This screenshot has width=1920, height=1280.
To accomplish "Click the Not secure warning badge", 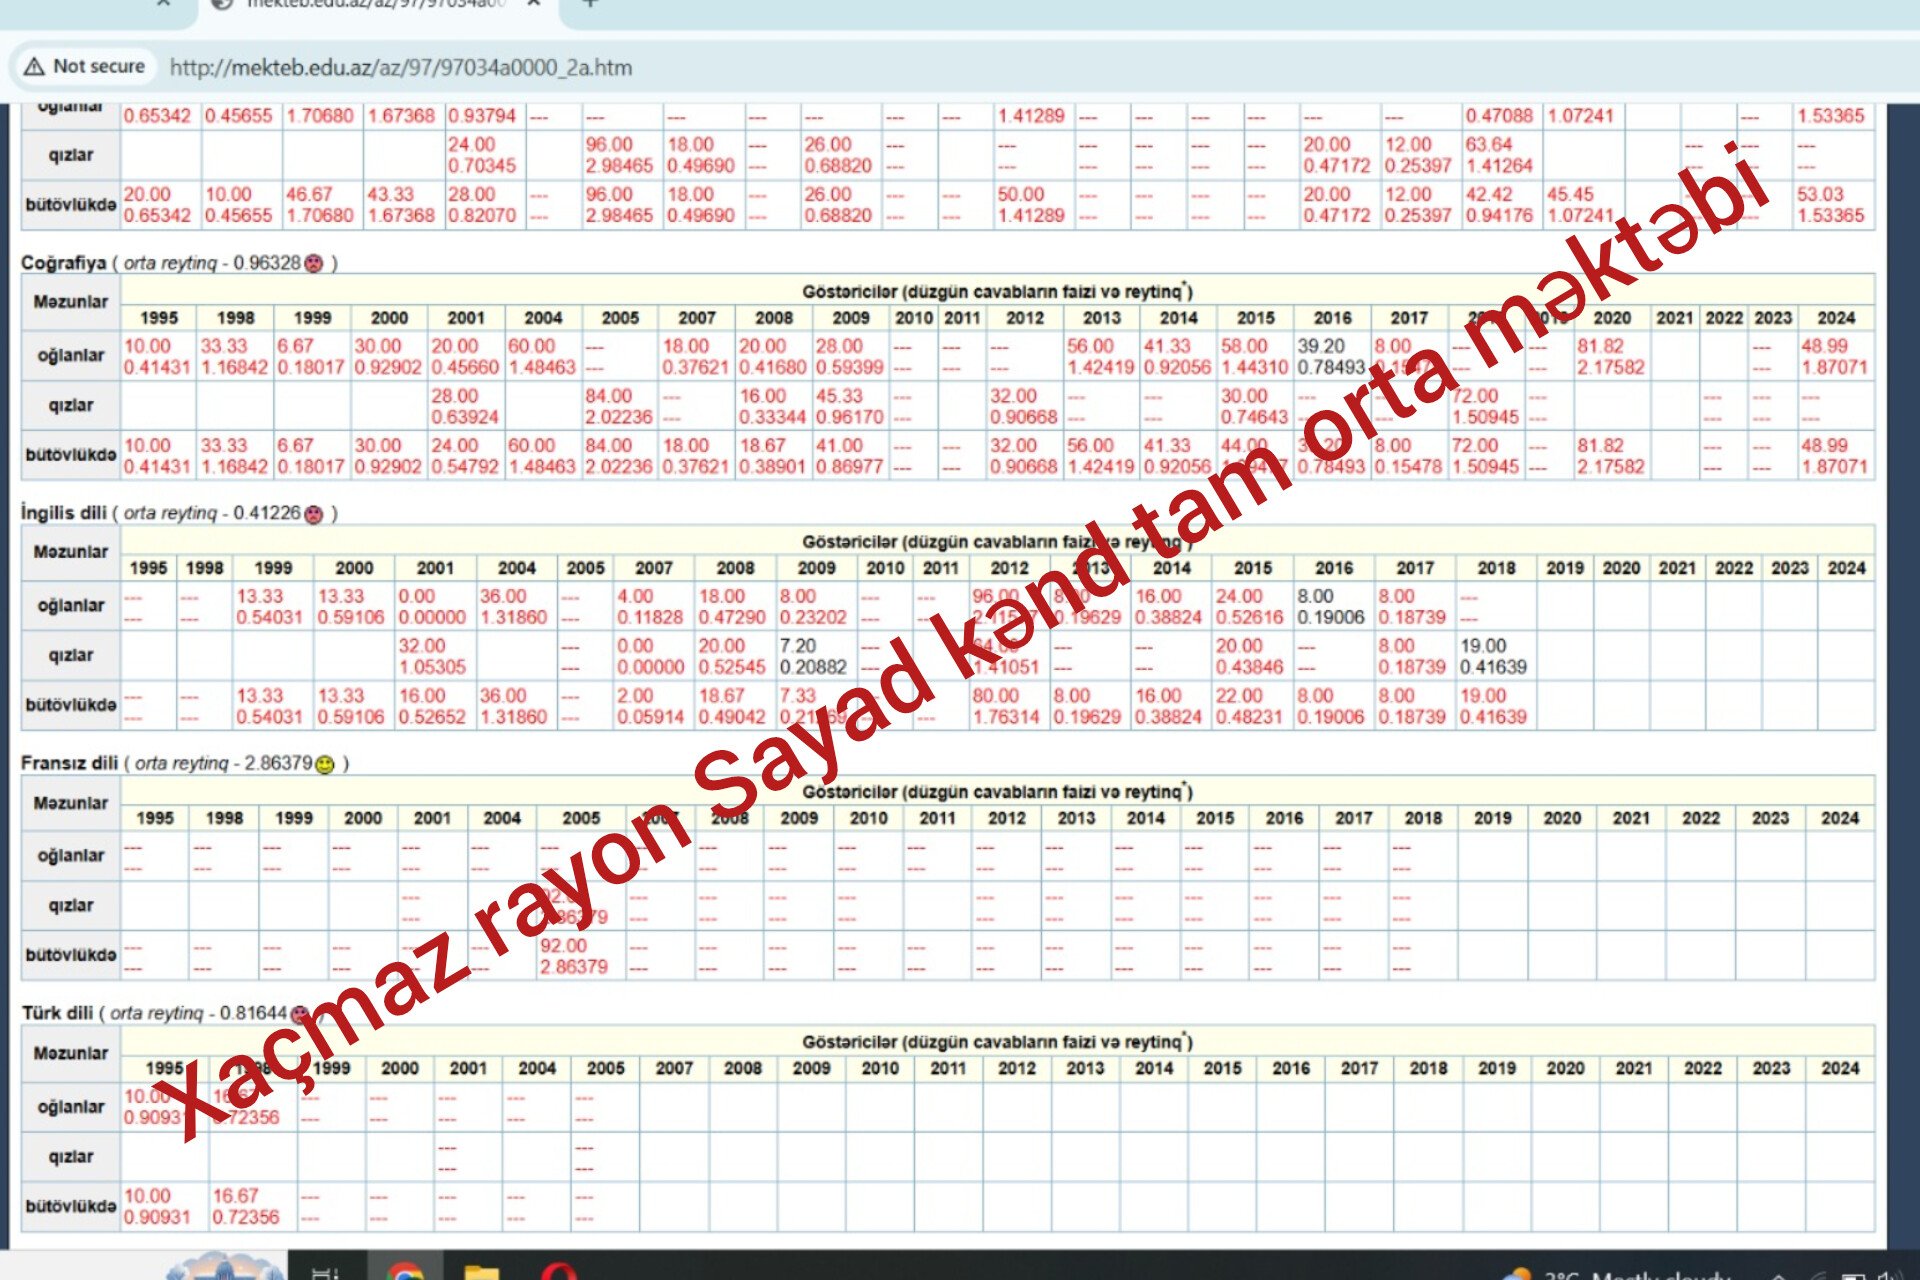I will (x=86, y=67).
